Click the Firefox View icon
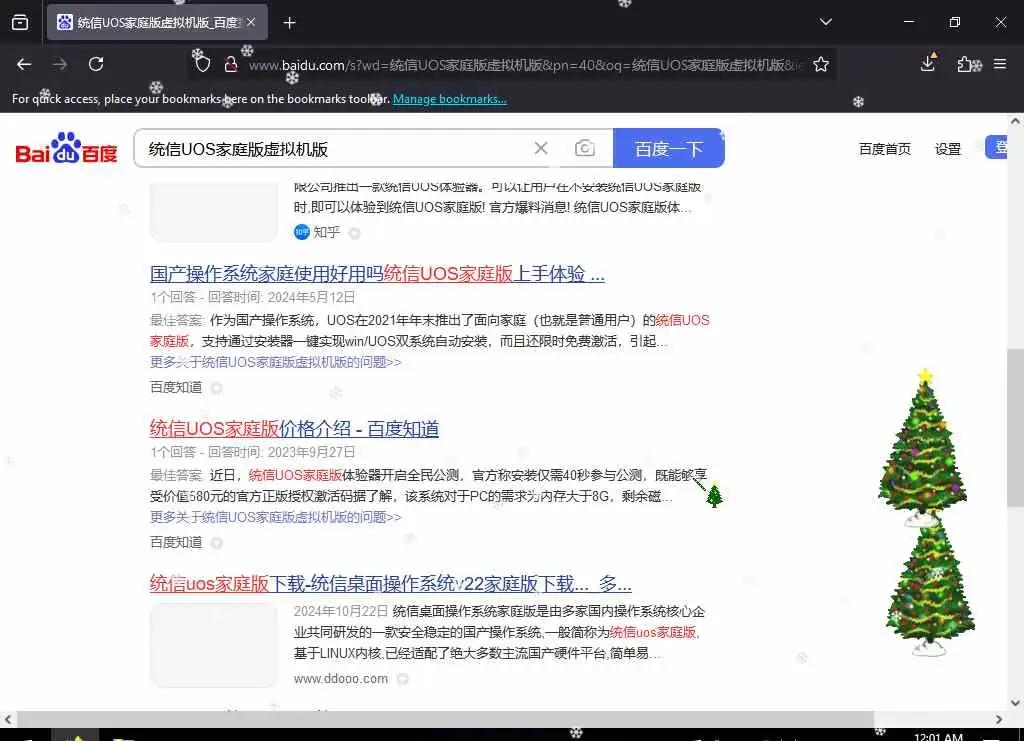1024x741 pixels. 20,23
